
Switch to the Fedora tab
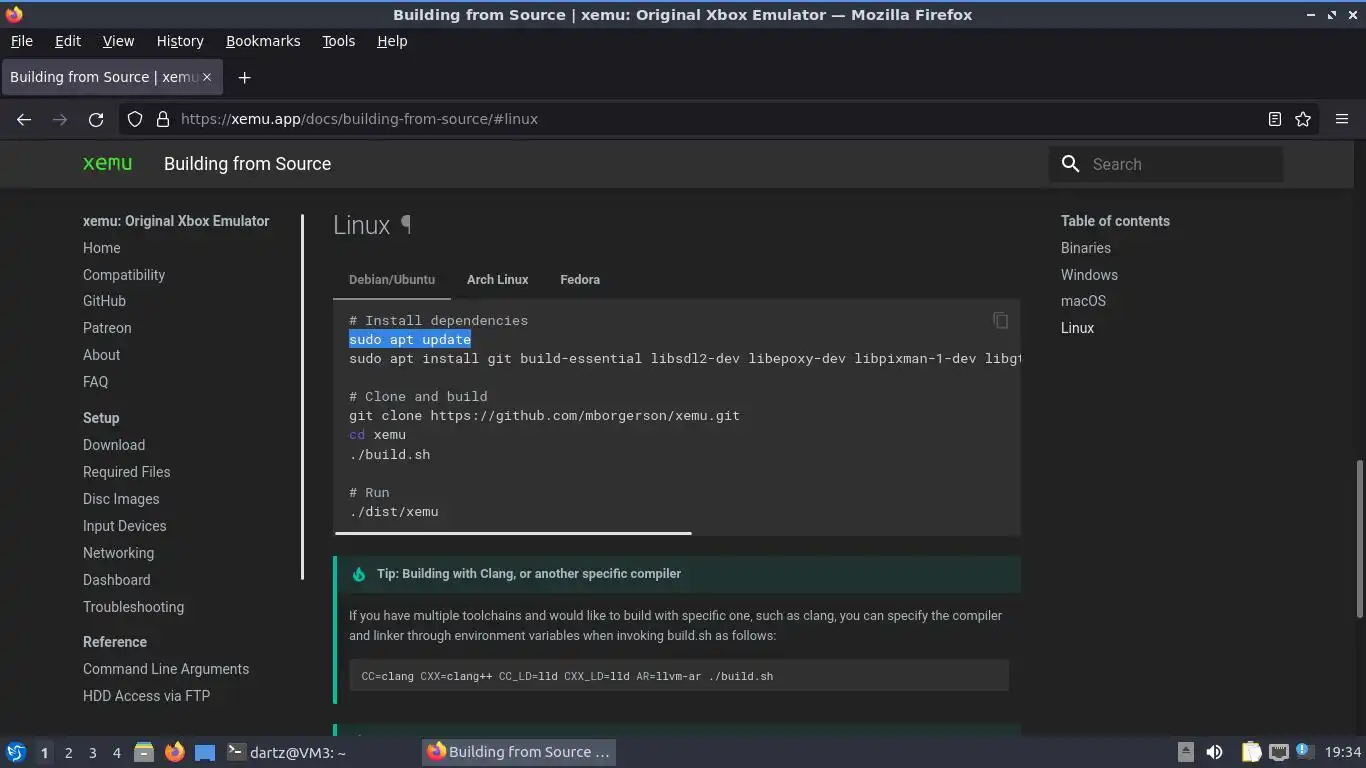tap(580, 279)
